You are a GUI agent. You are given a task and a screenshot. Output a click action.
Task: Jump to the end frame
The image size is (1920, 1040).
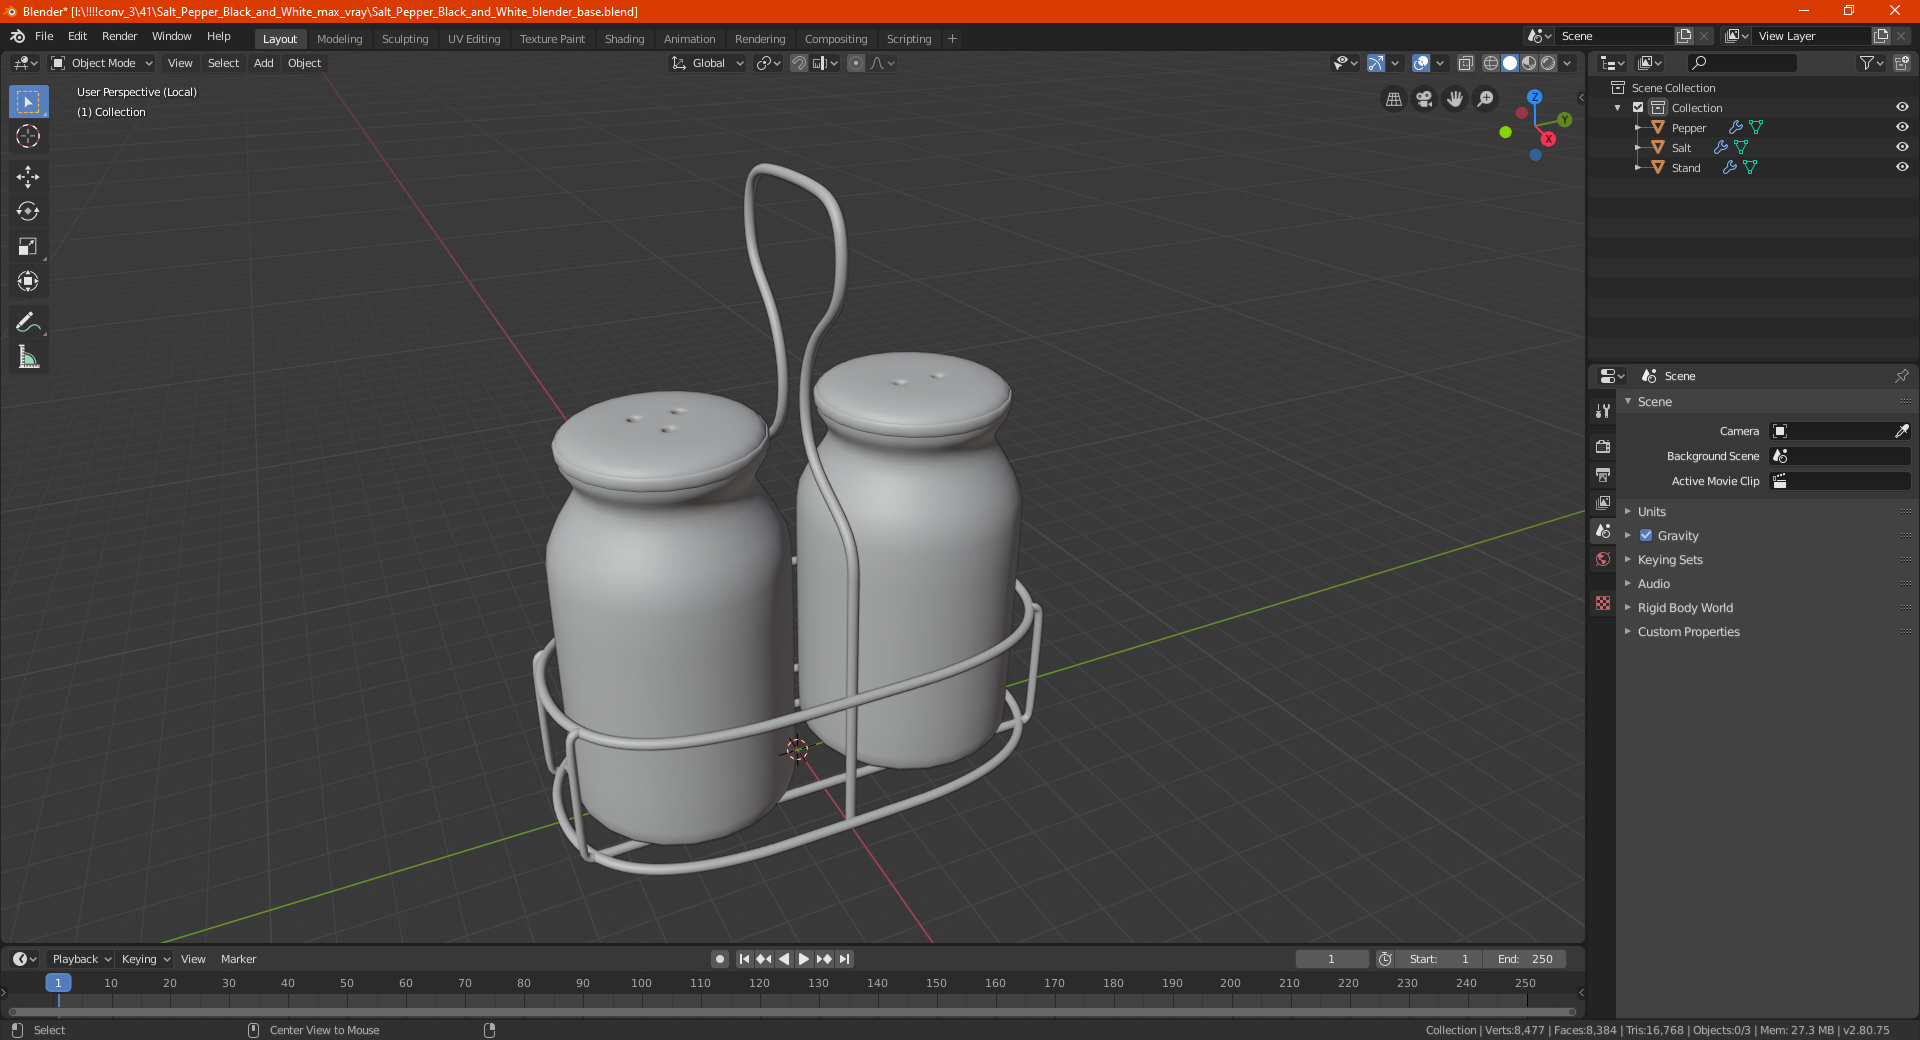pyautogui.click(x=845, y=959)
